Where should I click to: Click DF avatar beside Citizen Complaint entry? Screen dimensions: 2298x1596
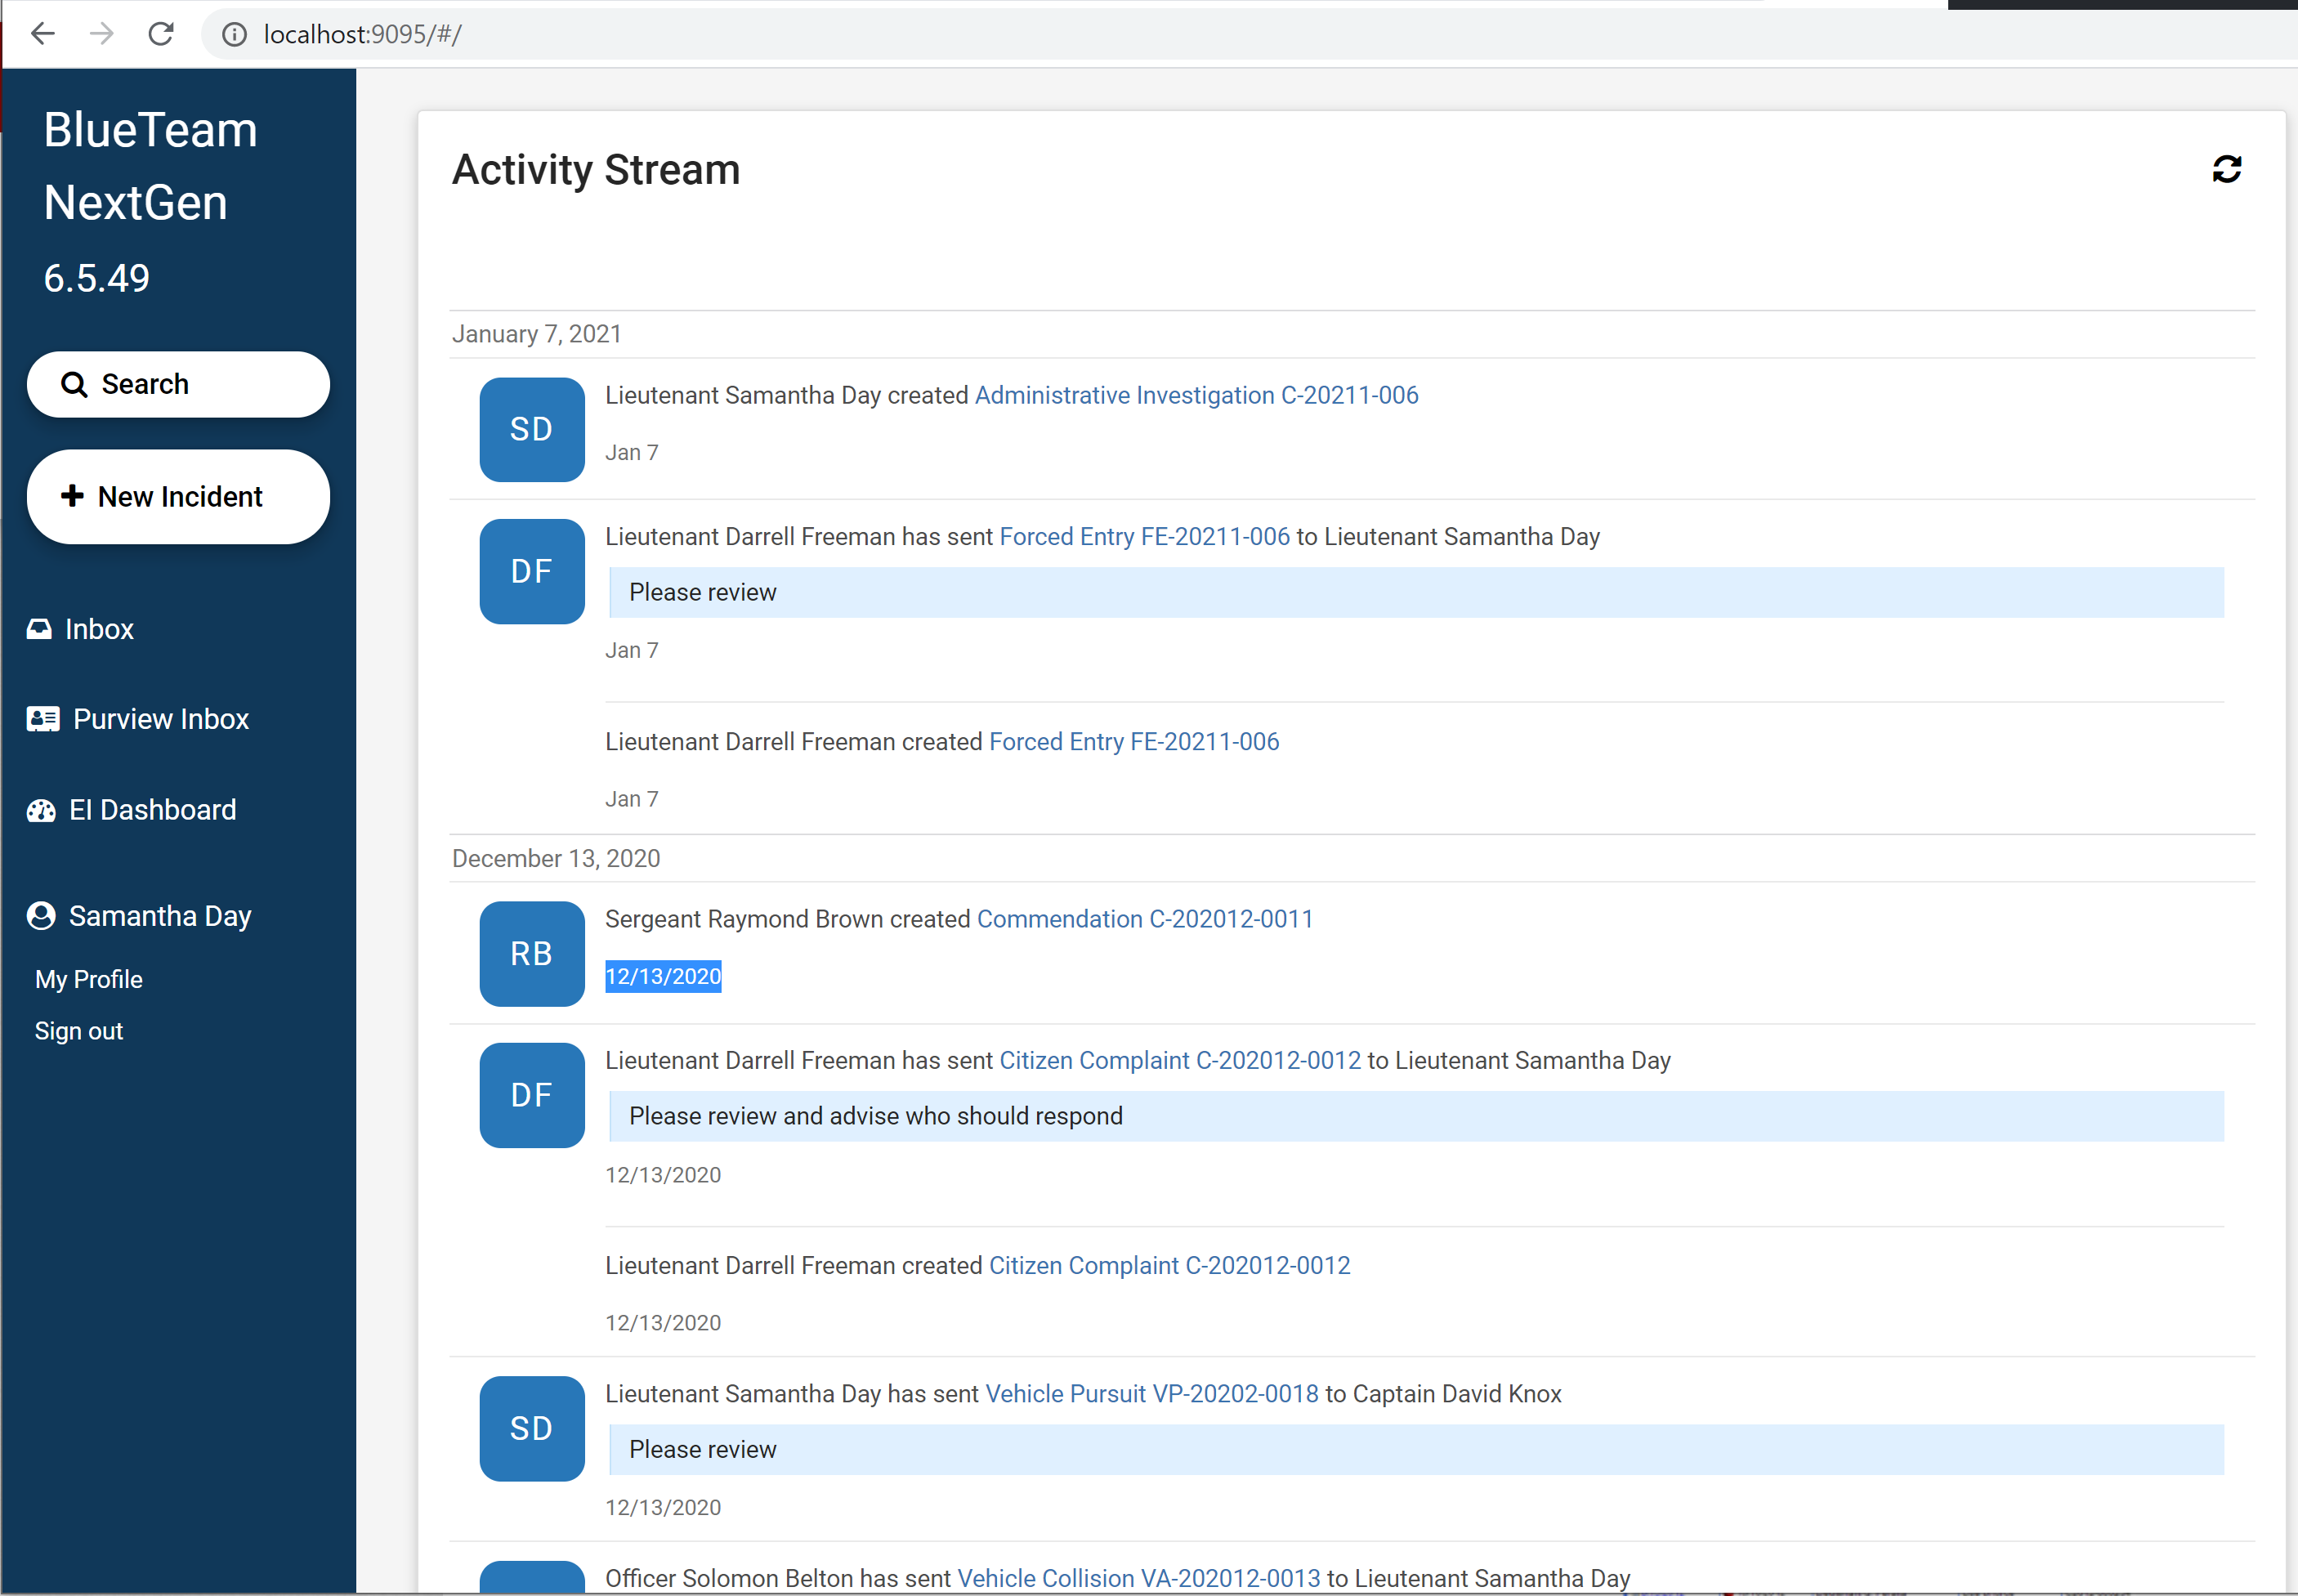[x=532, y=1095]
